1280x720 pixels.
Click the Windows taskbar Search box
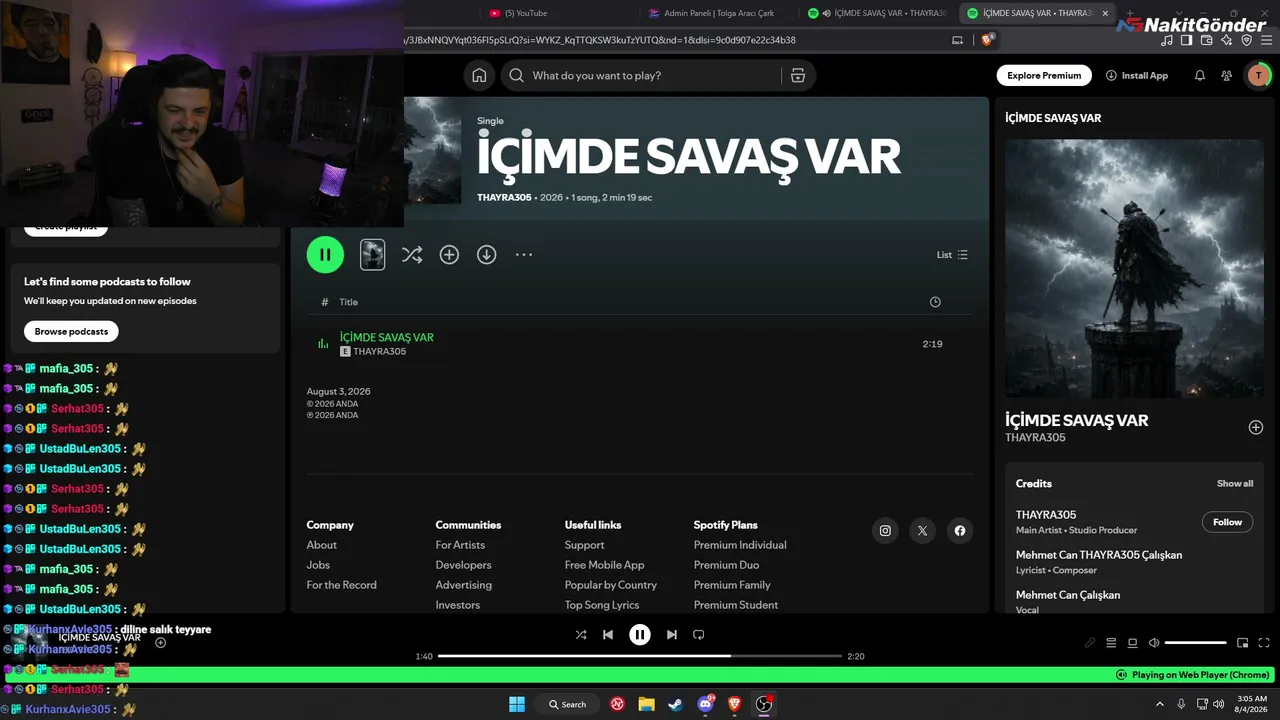(x=568, y=704)
